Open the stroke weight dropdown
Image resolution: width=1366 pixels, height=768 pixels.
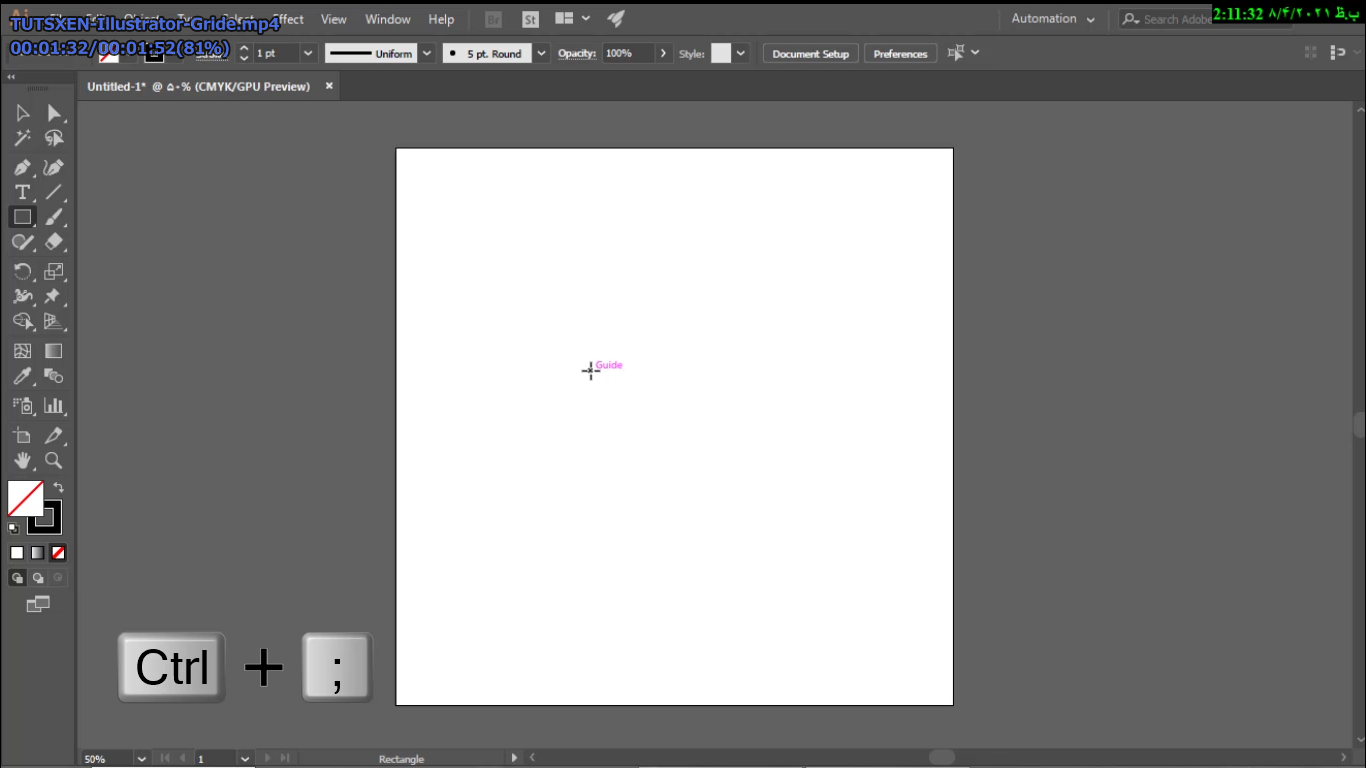click(307, 53)
